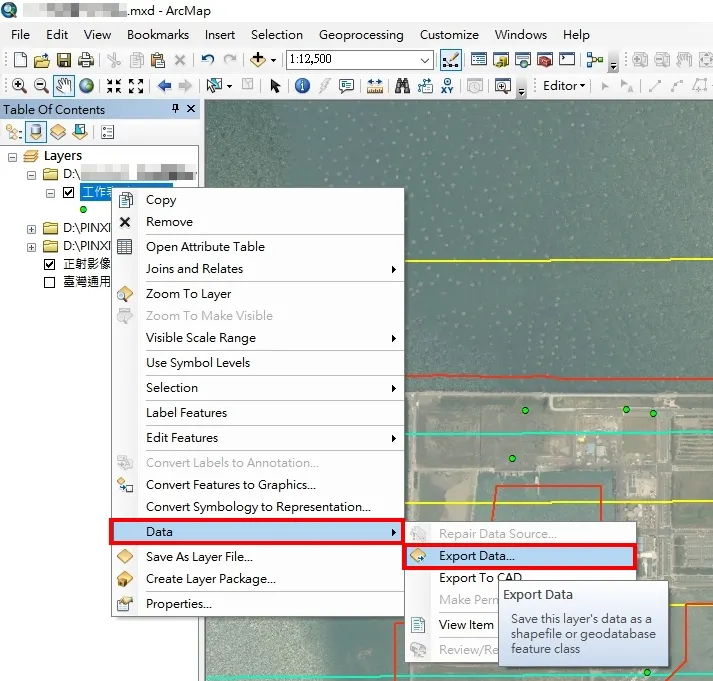This screenshot has width=713, height=681.
Task: Click the Zoom In magnifier tool
Action: pyautogui.click(x=19, y=86)
